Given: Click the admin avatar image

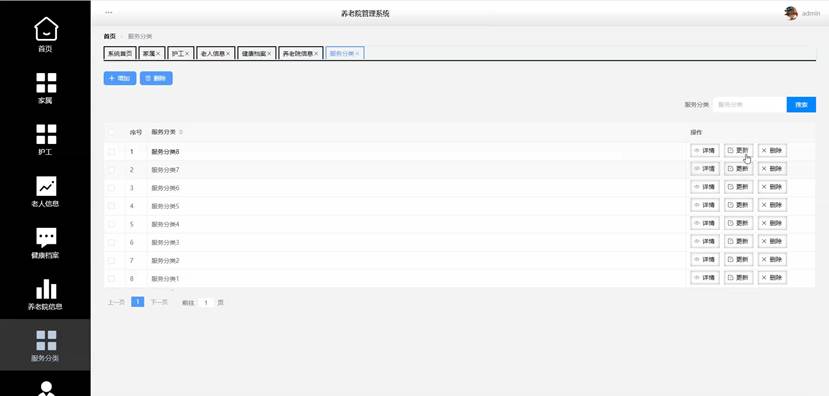Looking at the screenshot, I should point(791,13).
